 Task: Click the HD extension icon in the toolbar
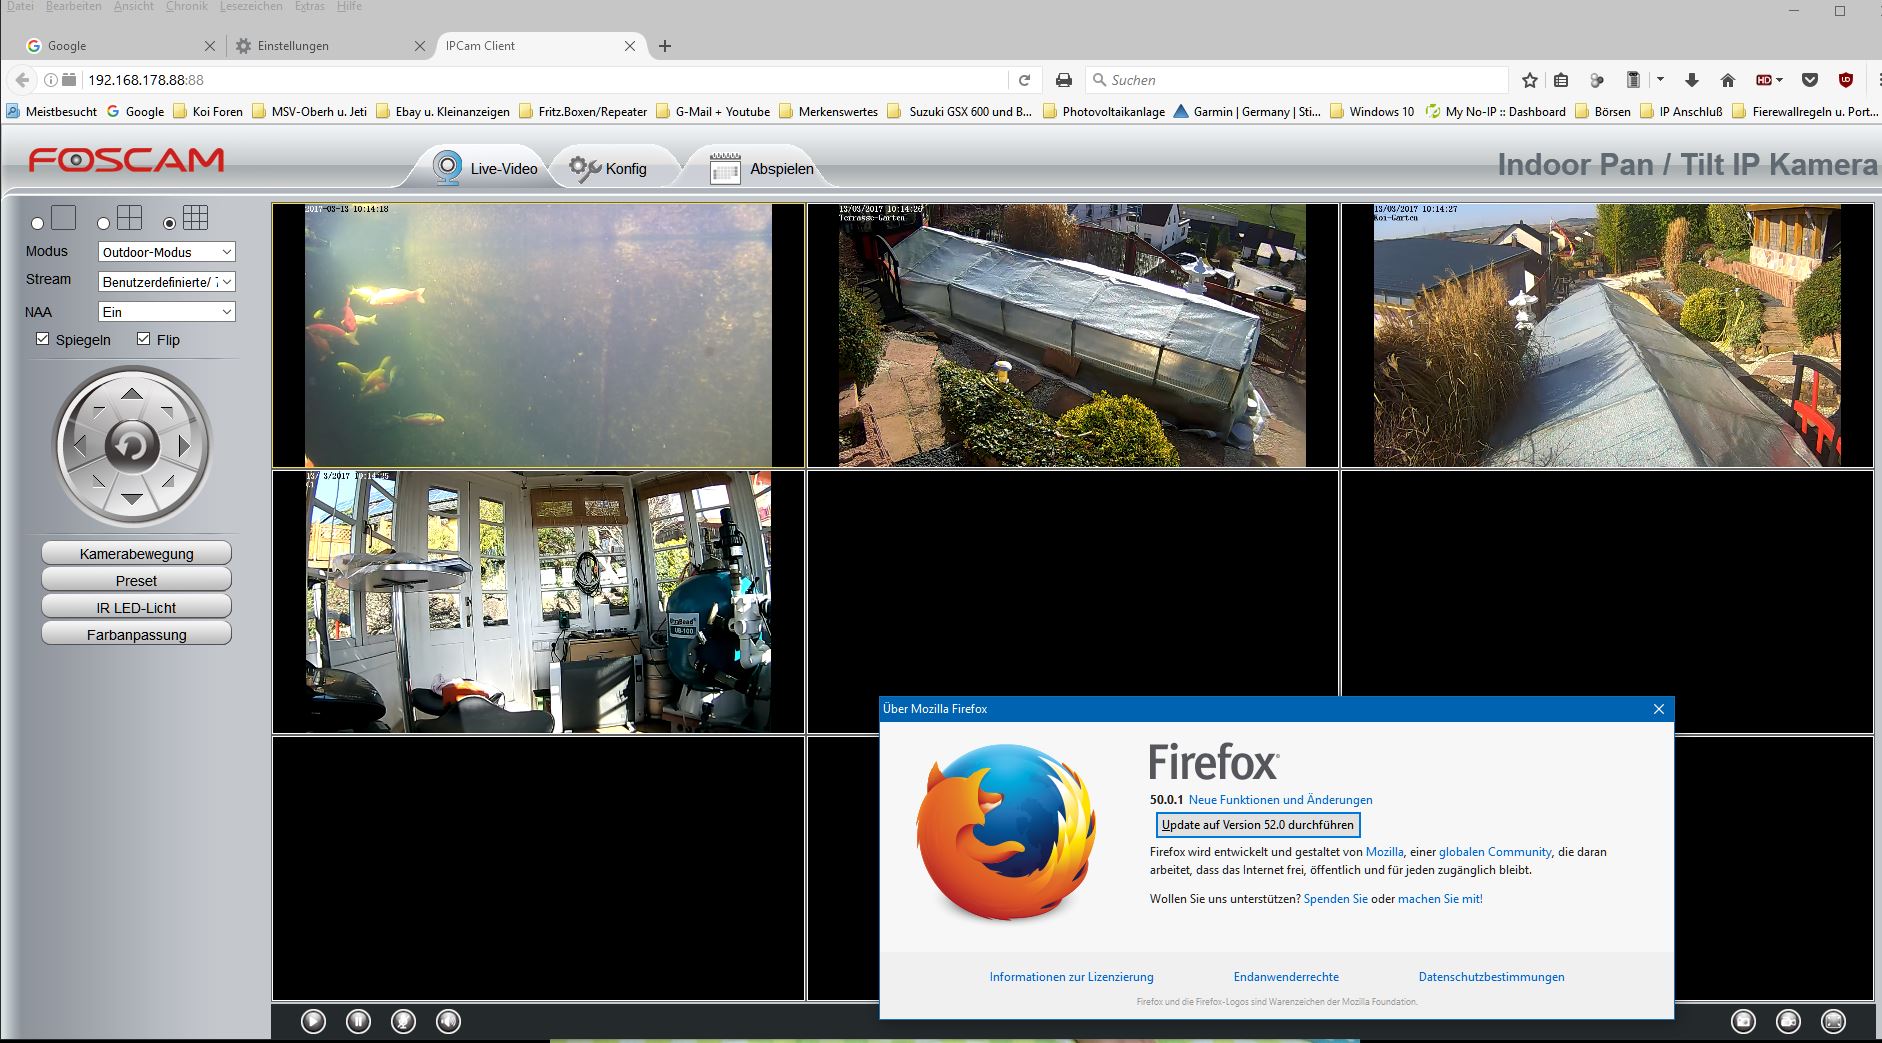[1766, 80]
